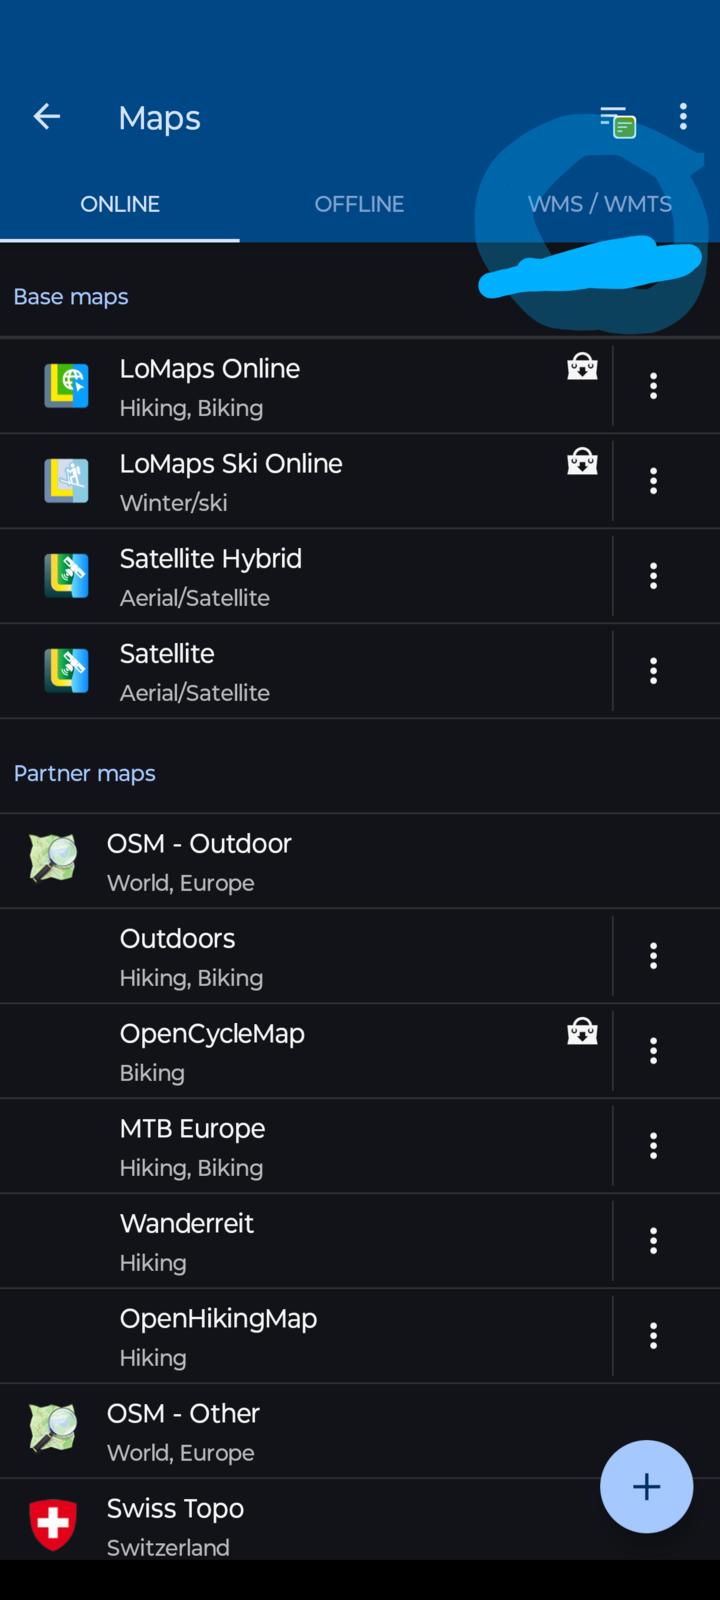Open three-dot menu for Outdoors map

click(x=653, y=956)
